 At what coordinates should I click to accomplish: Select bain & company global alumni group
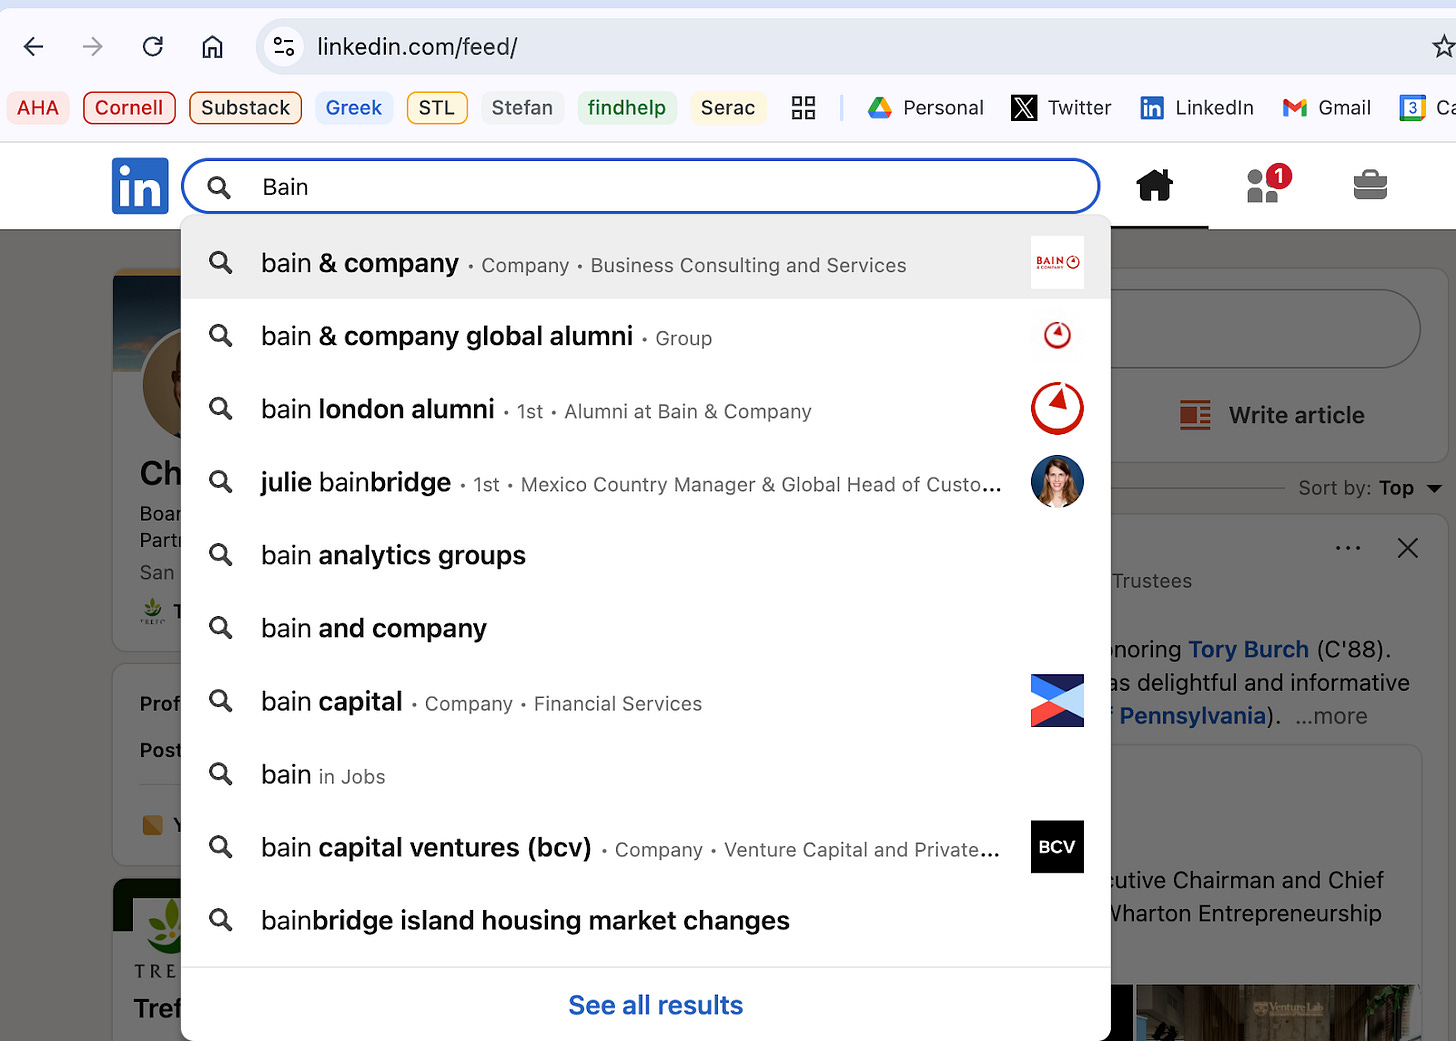point(646,336)
